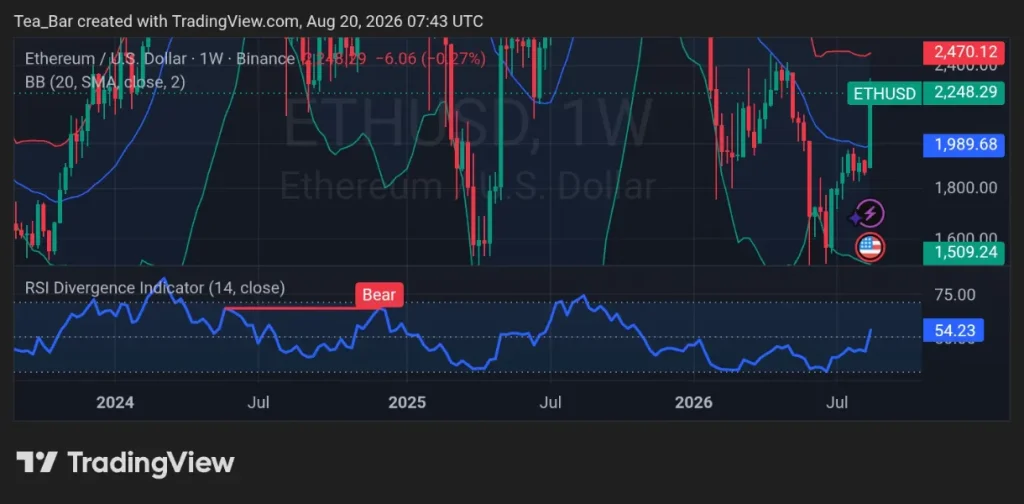Click the US flag economic event icon

(870, 247)
